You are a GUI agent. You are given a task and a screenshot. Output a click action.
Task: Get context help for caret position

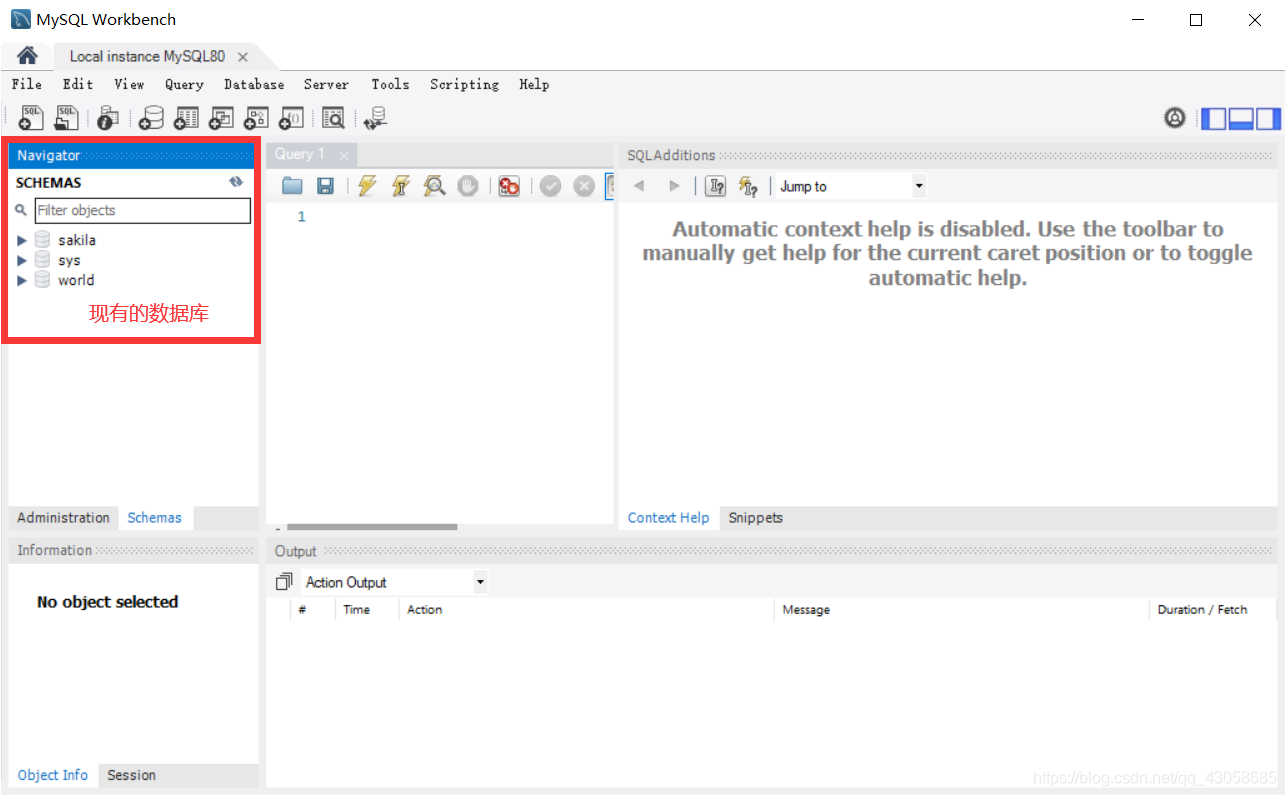[x=716, y=186]
